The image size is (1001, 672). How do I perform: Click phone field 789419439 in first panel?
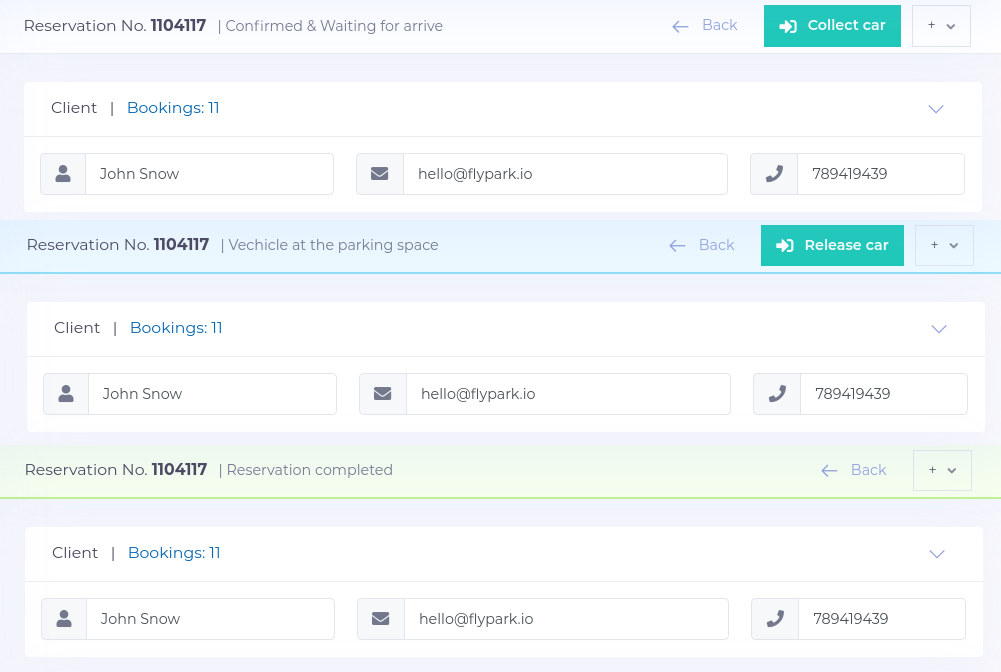point(880,174)
